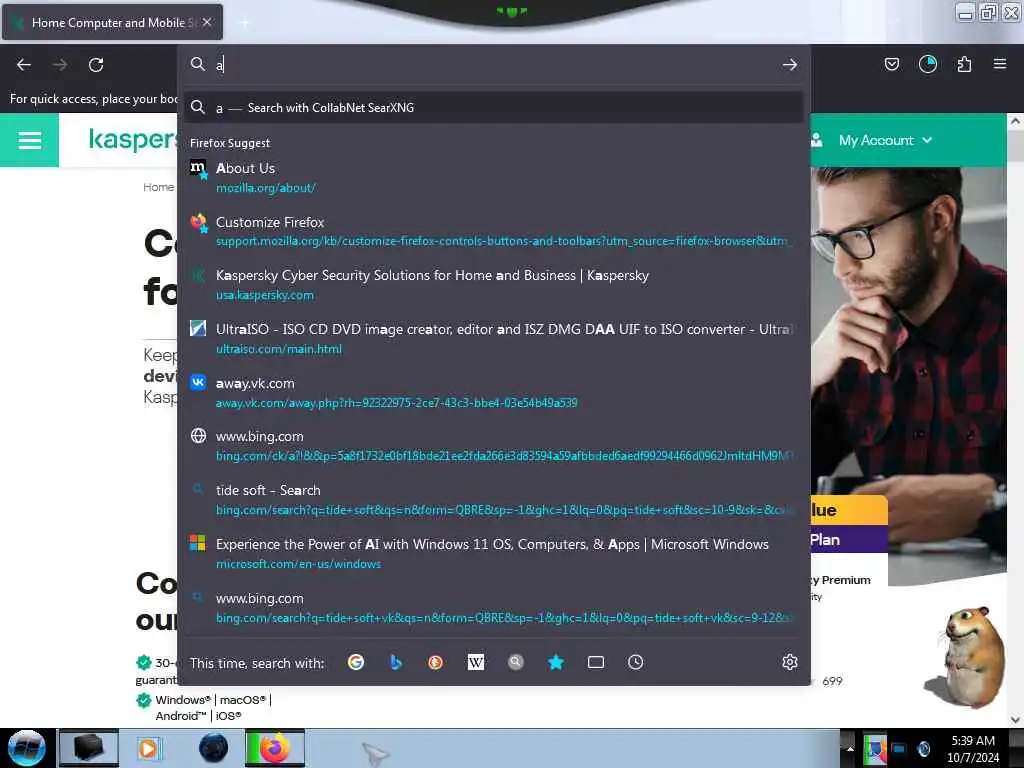Open the UltraISO main.html suggestion
The width and height of the screenshot is (1024, 768).
tap(494, 338)
